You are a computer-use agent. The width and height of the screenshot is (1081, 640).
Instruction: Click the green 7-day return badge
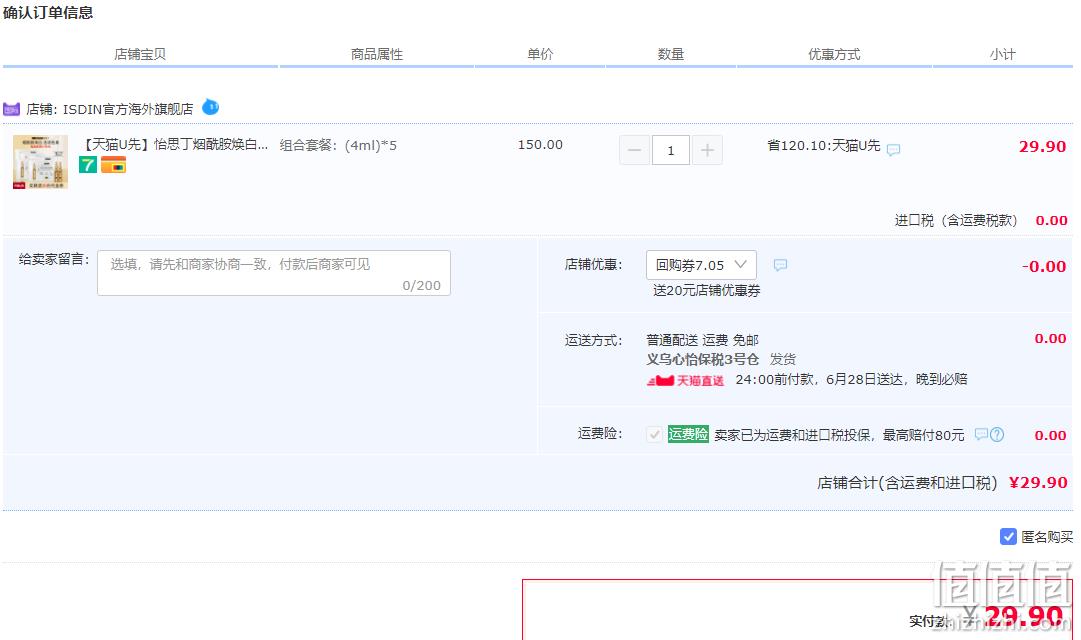click(88, 165)
